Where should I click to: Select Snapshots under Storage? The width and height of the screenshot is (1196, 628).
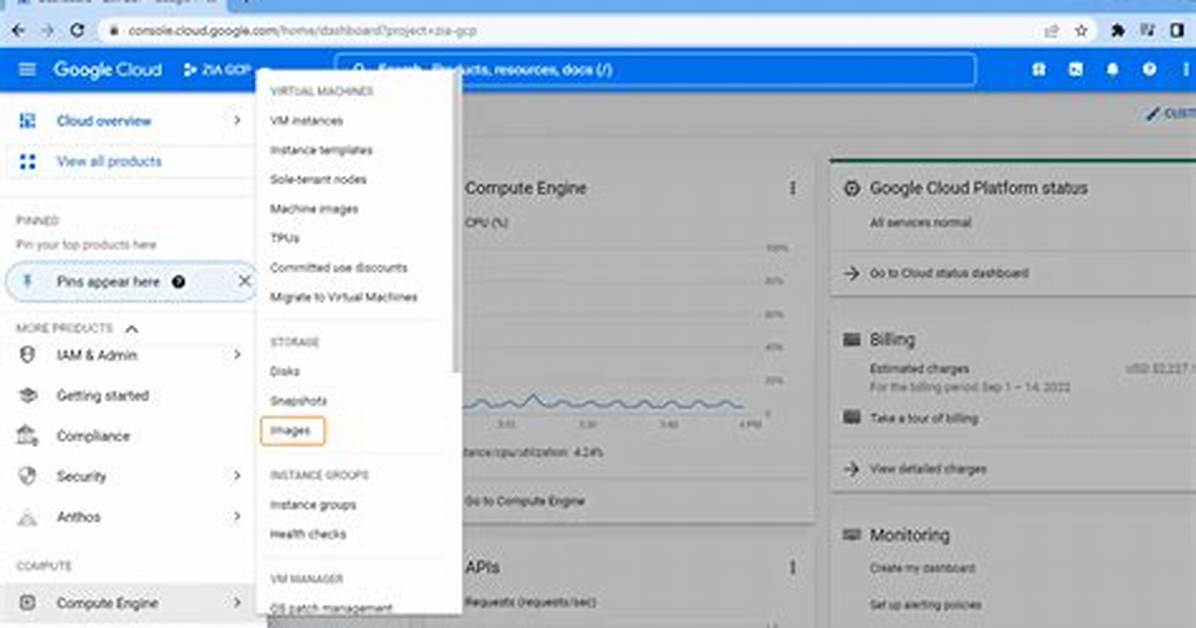[298, 401]
